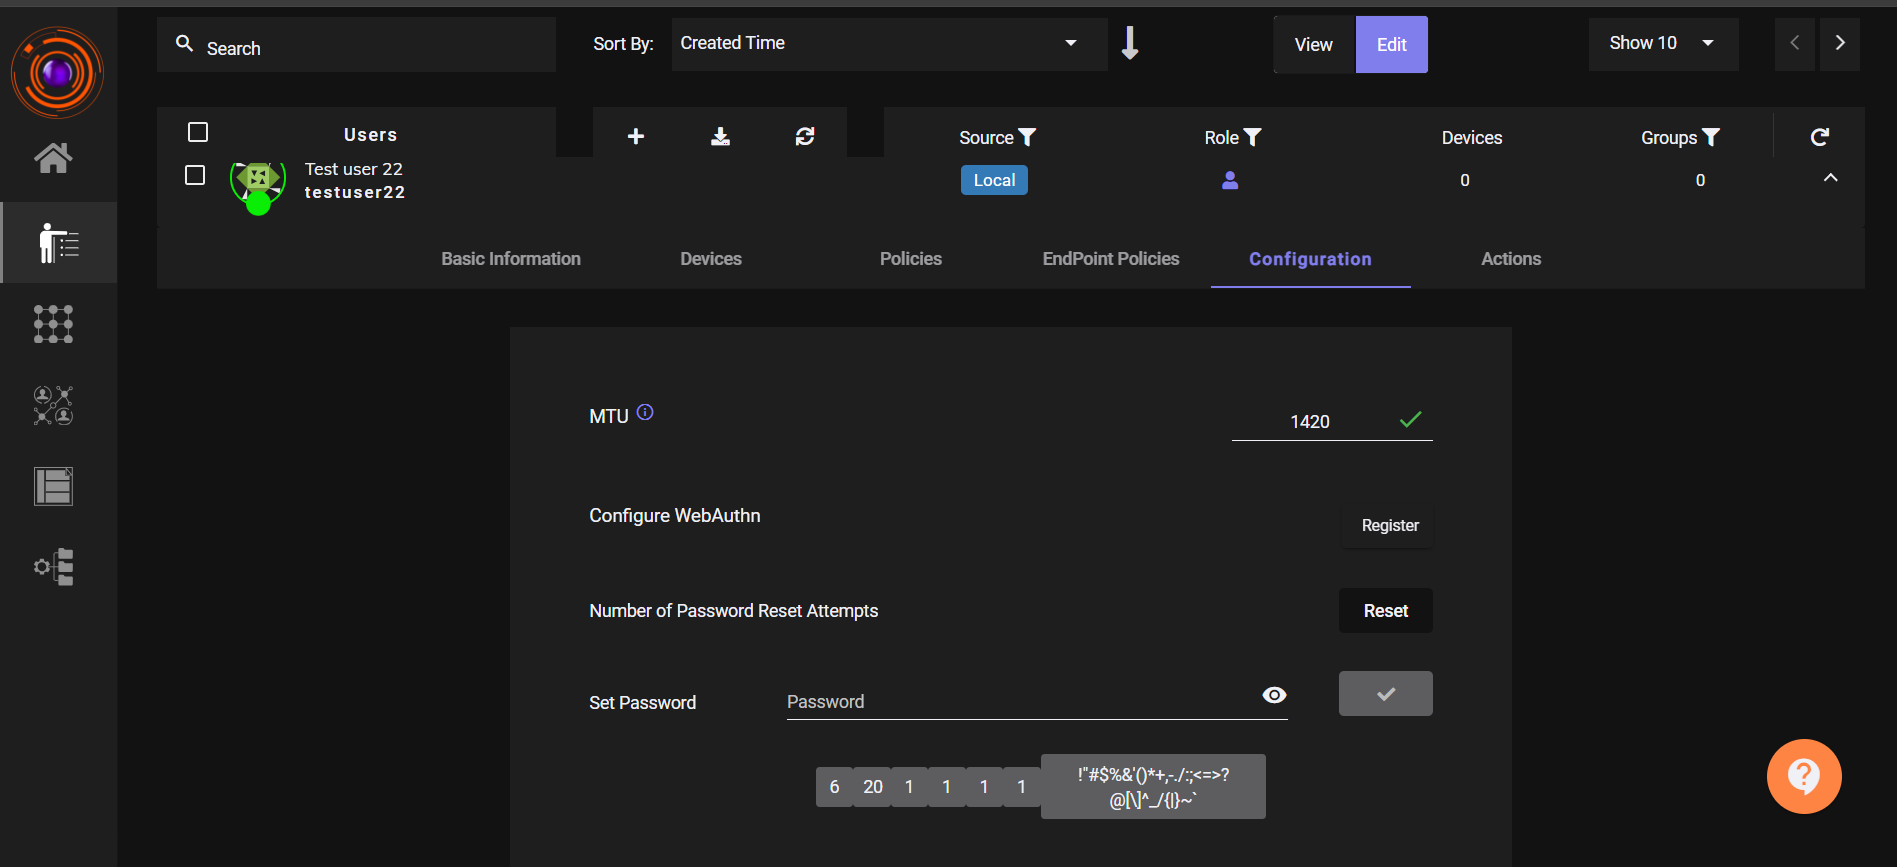Click the MTU value field
Screen dimensions: 1897x867
coord(1310,422)
